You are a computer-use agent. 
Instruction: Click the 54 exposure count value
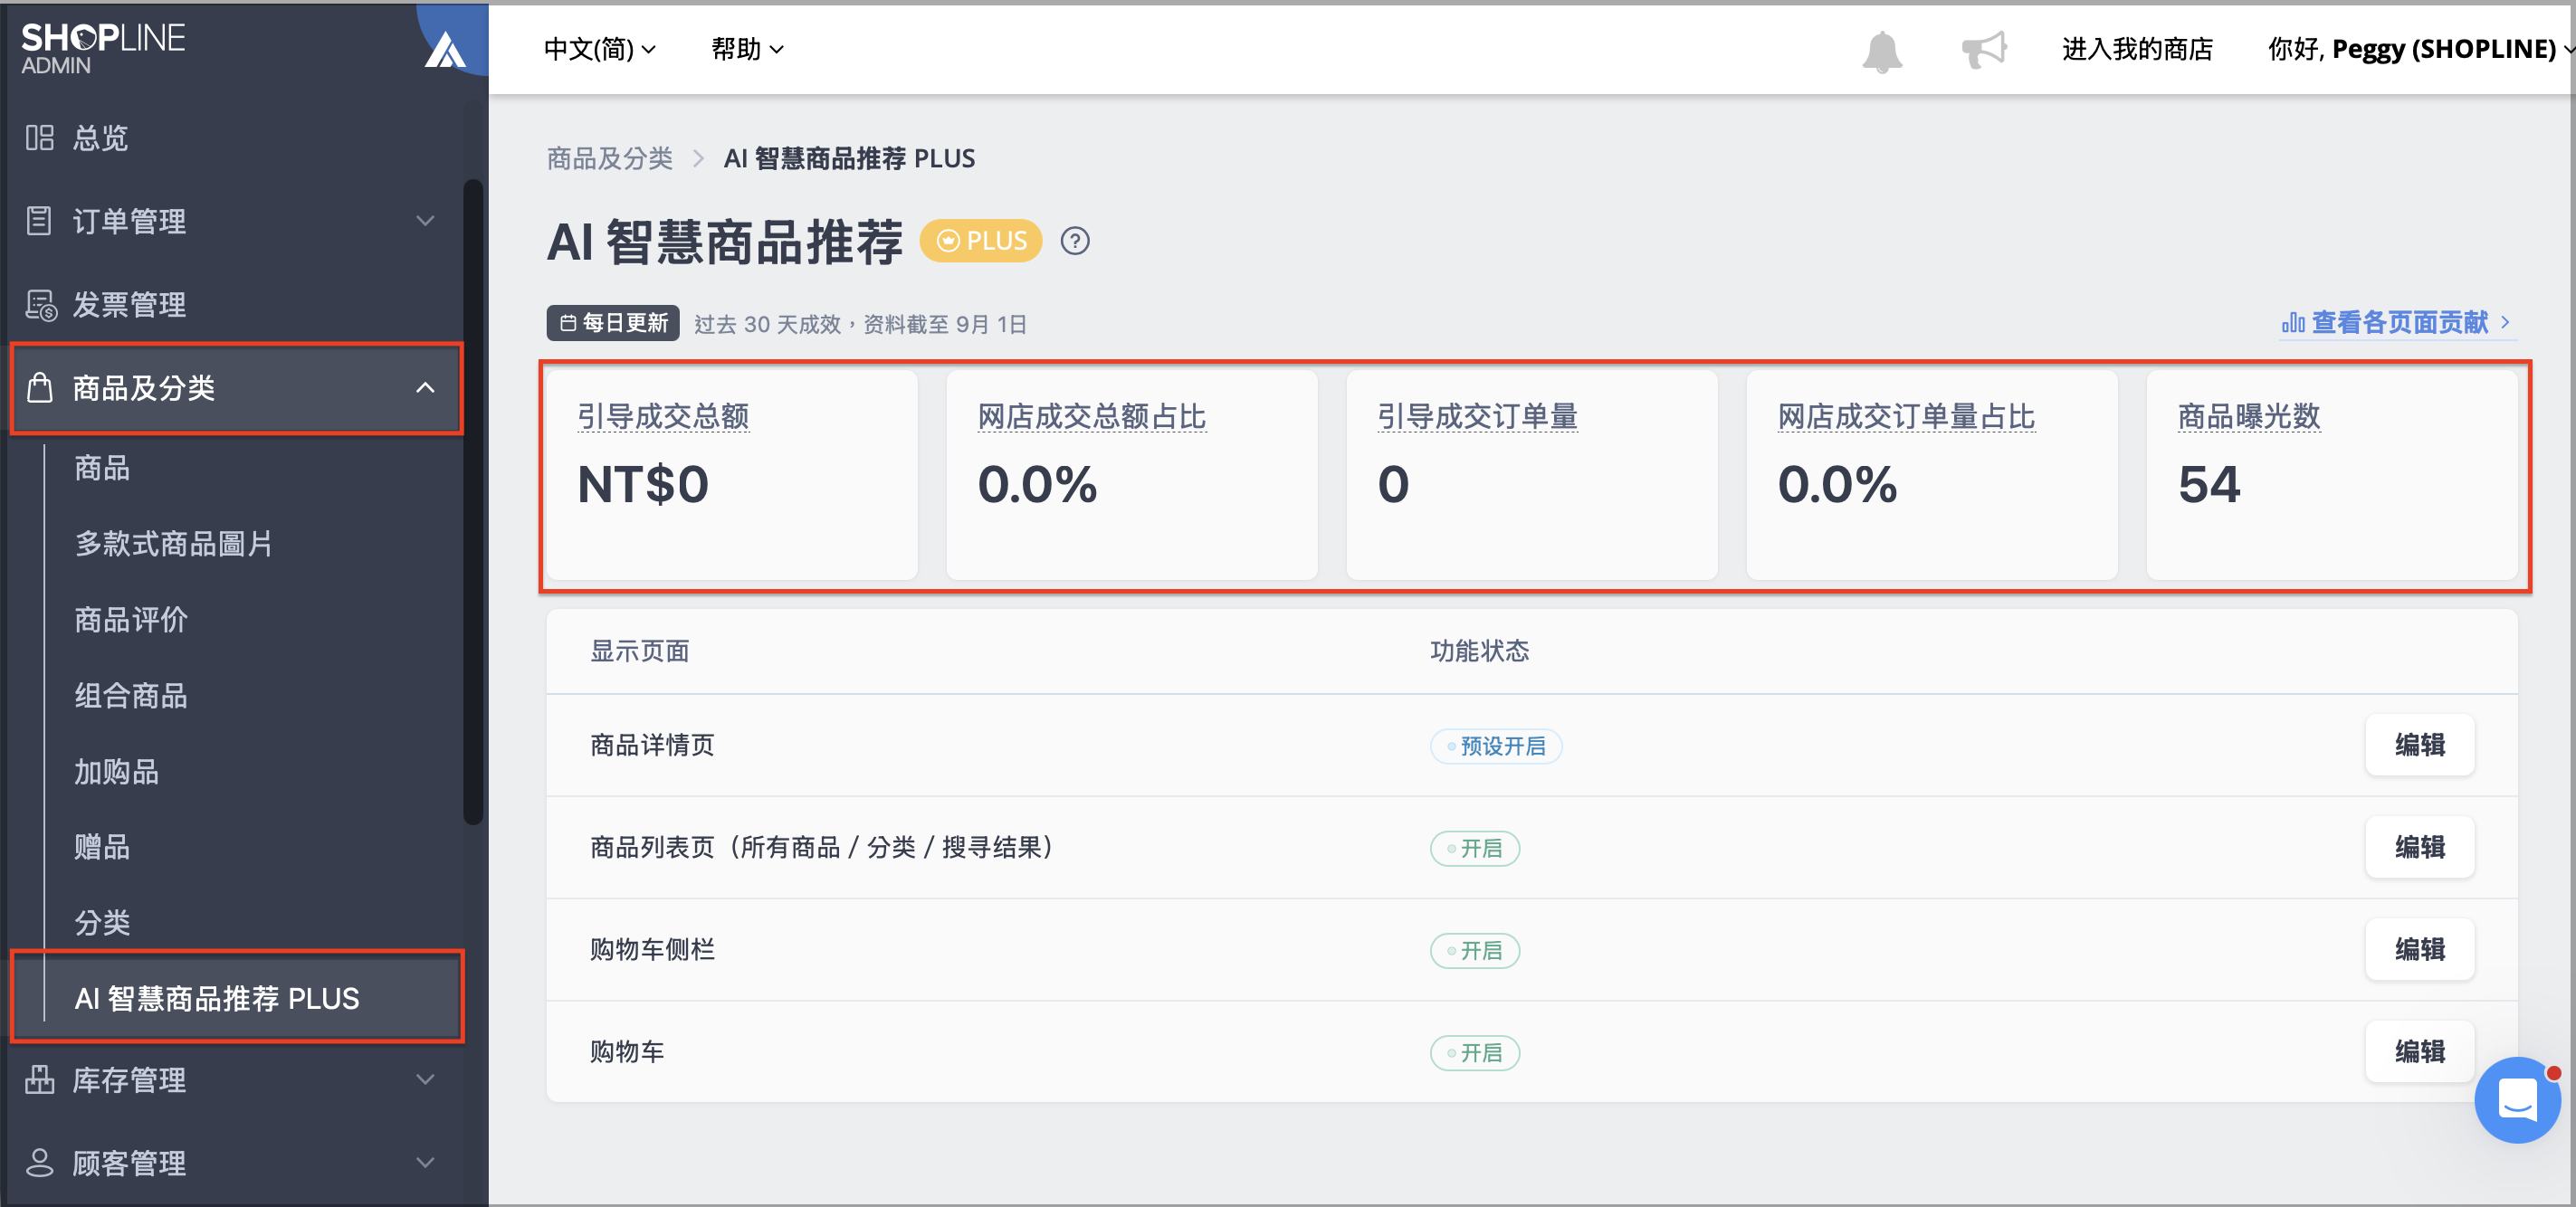(x=2209, y=484)
